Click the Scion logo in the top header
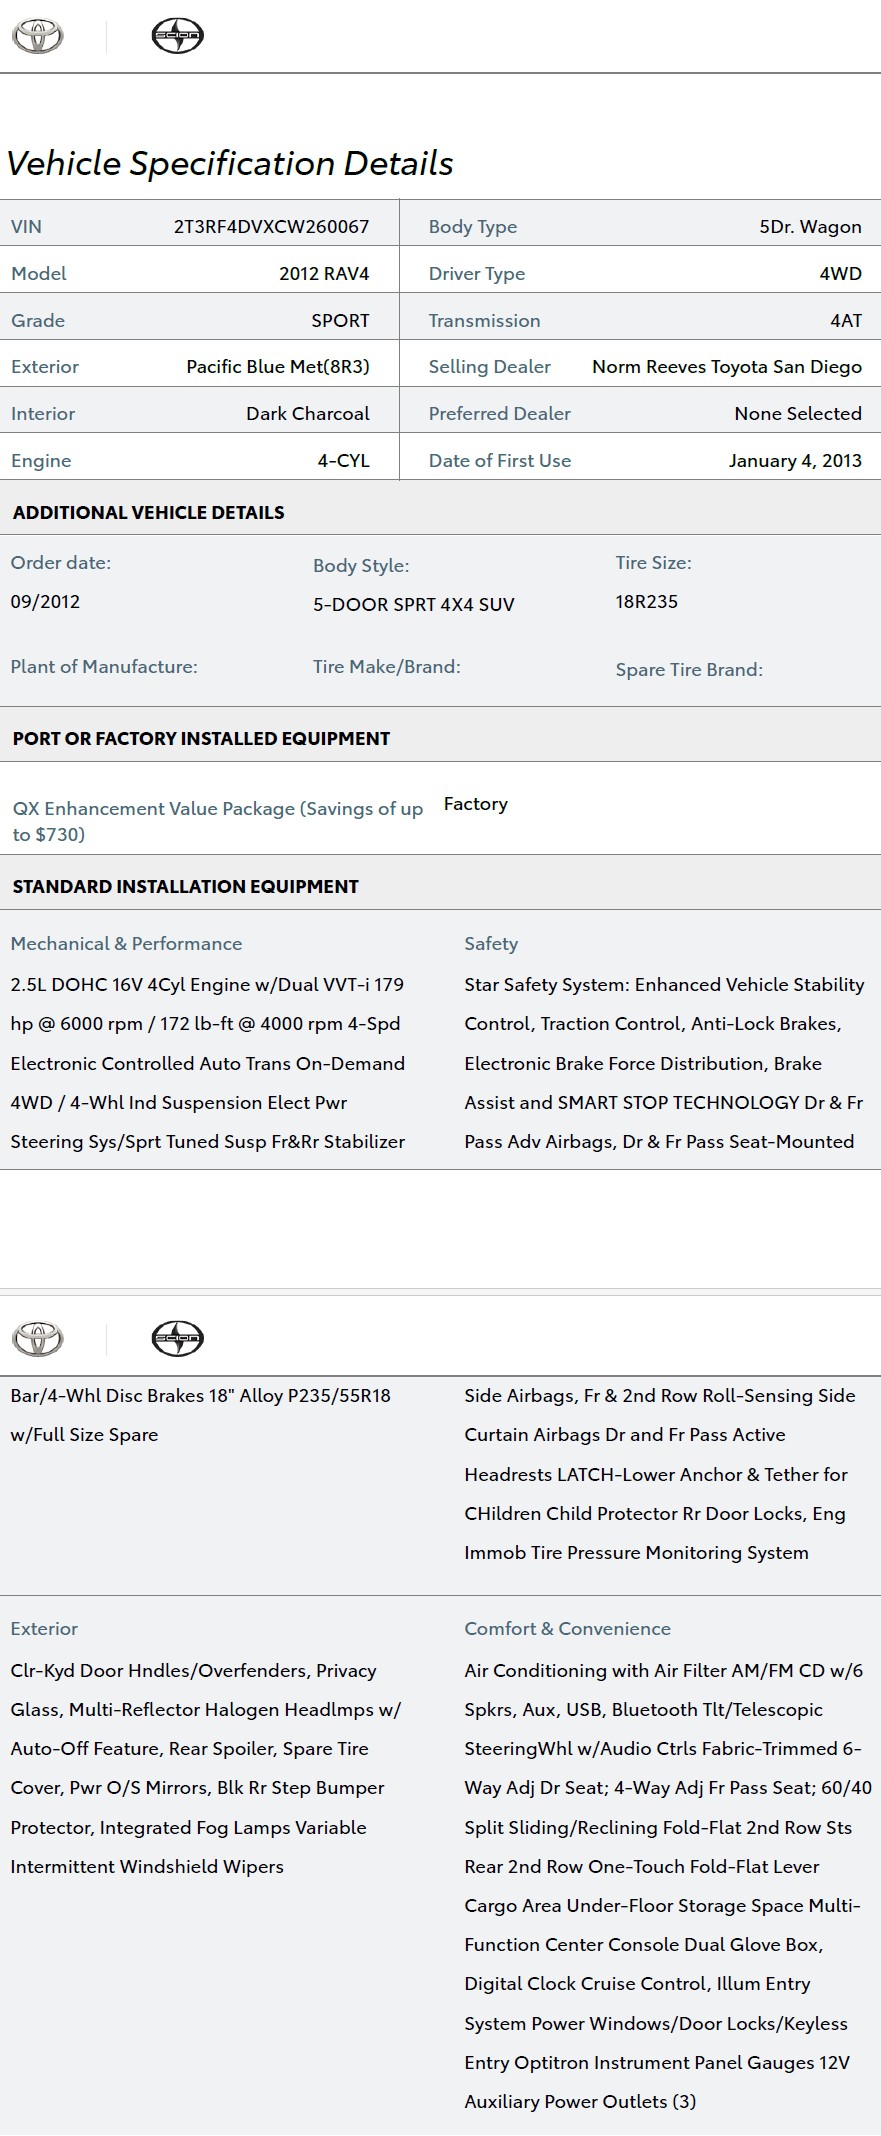The width and height of the screenshot is (881, 2136). click(177, 36)
